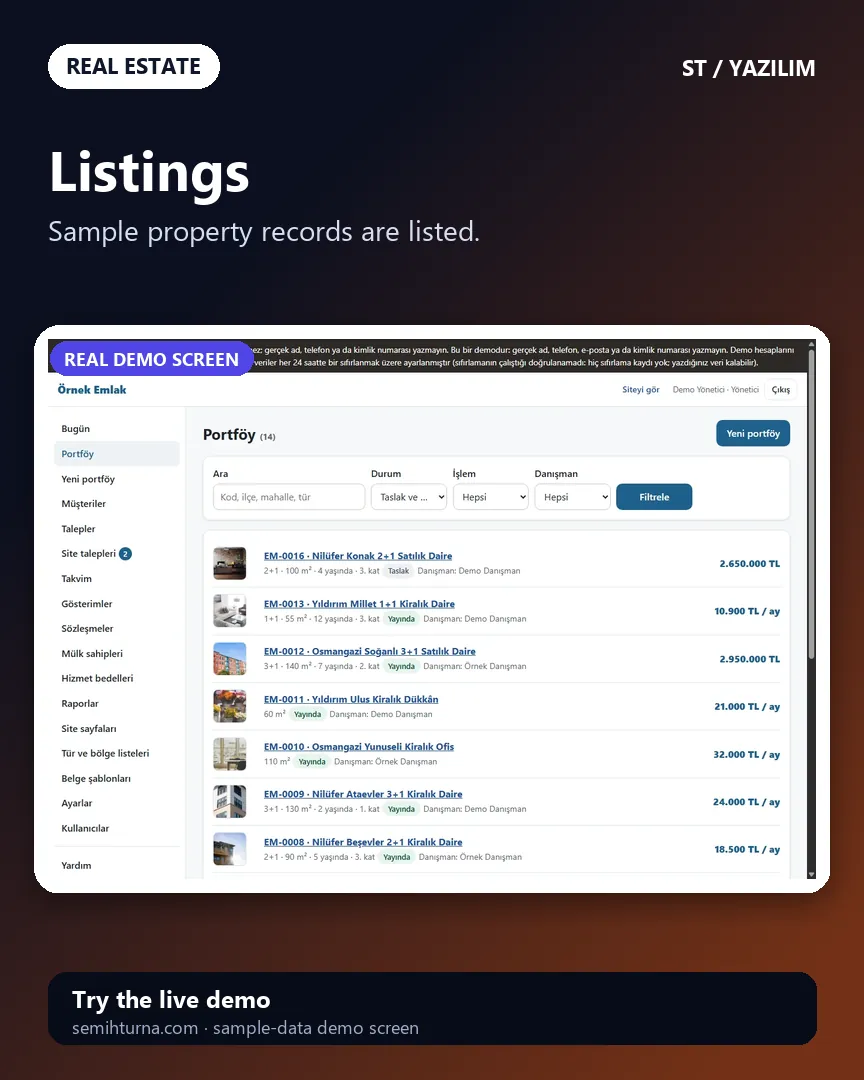This screenshot has height=1080, width=864.
Task: Click the Örnek Emlak logo link
Action: coord(92,390)
